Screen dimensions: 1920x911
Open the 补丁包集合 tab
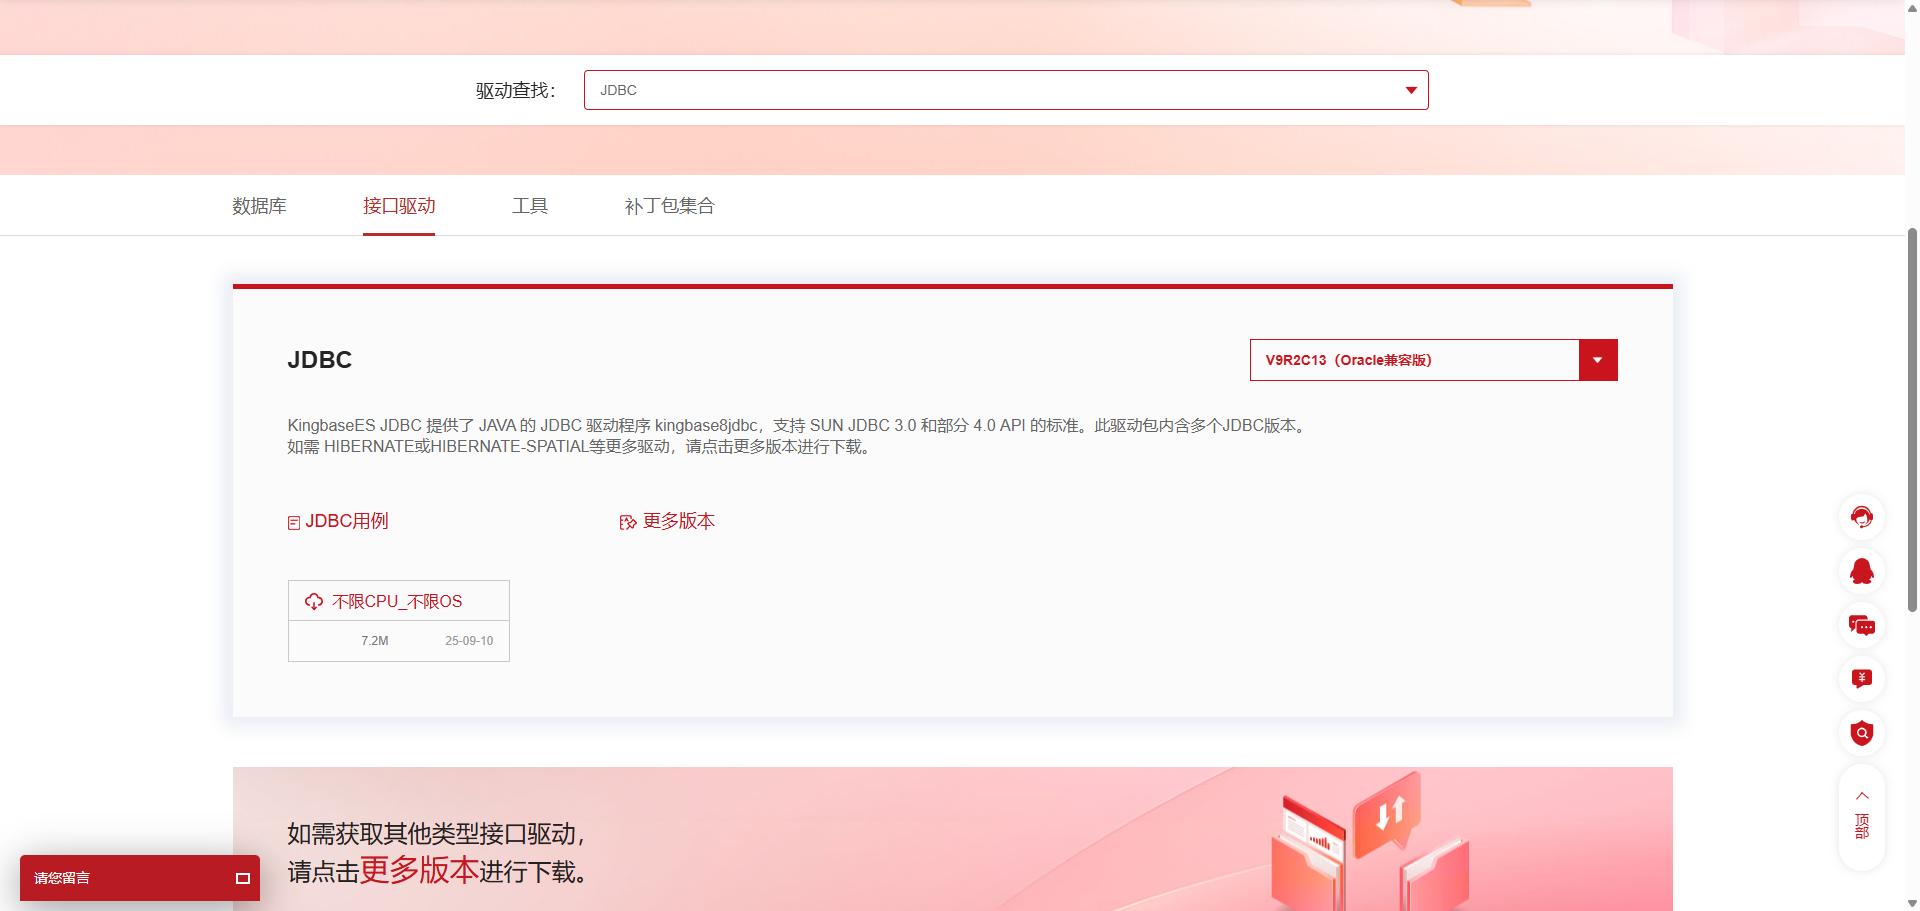tap(670, 206)
